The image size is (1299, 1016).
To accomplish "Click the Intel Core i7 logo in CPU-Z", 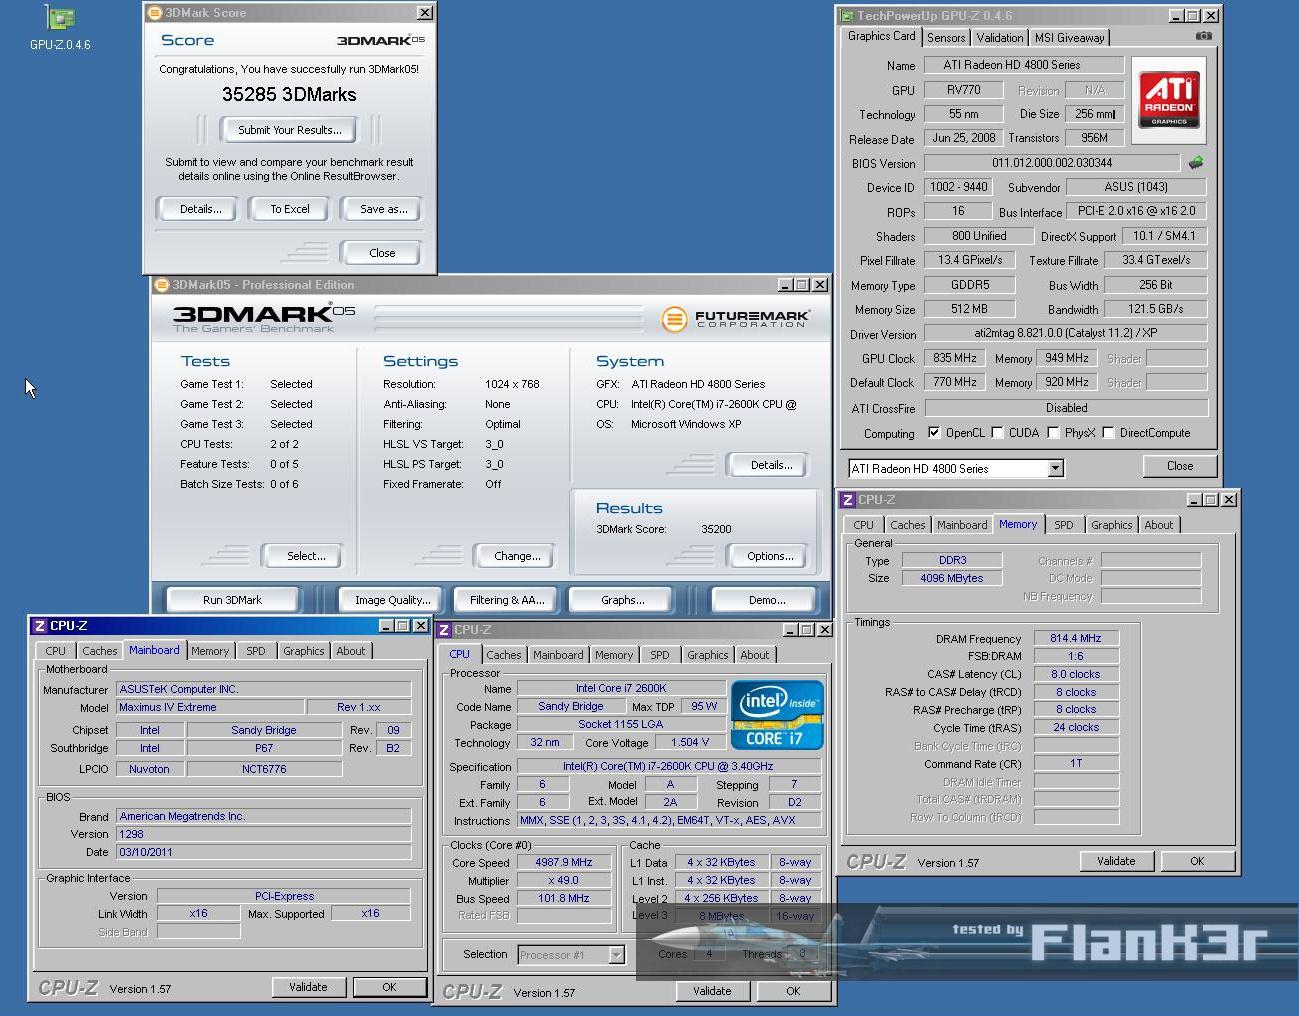I will pos(777,715).
